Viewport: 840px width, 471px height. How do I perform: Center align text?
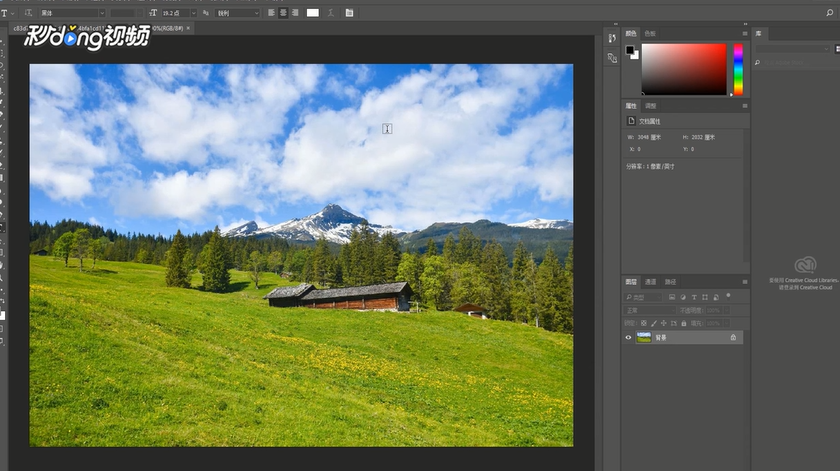[x=283, y=13]
